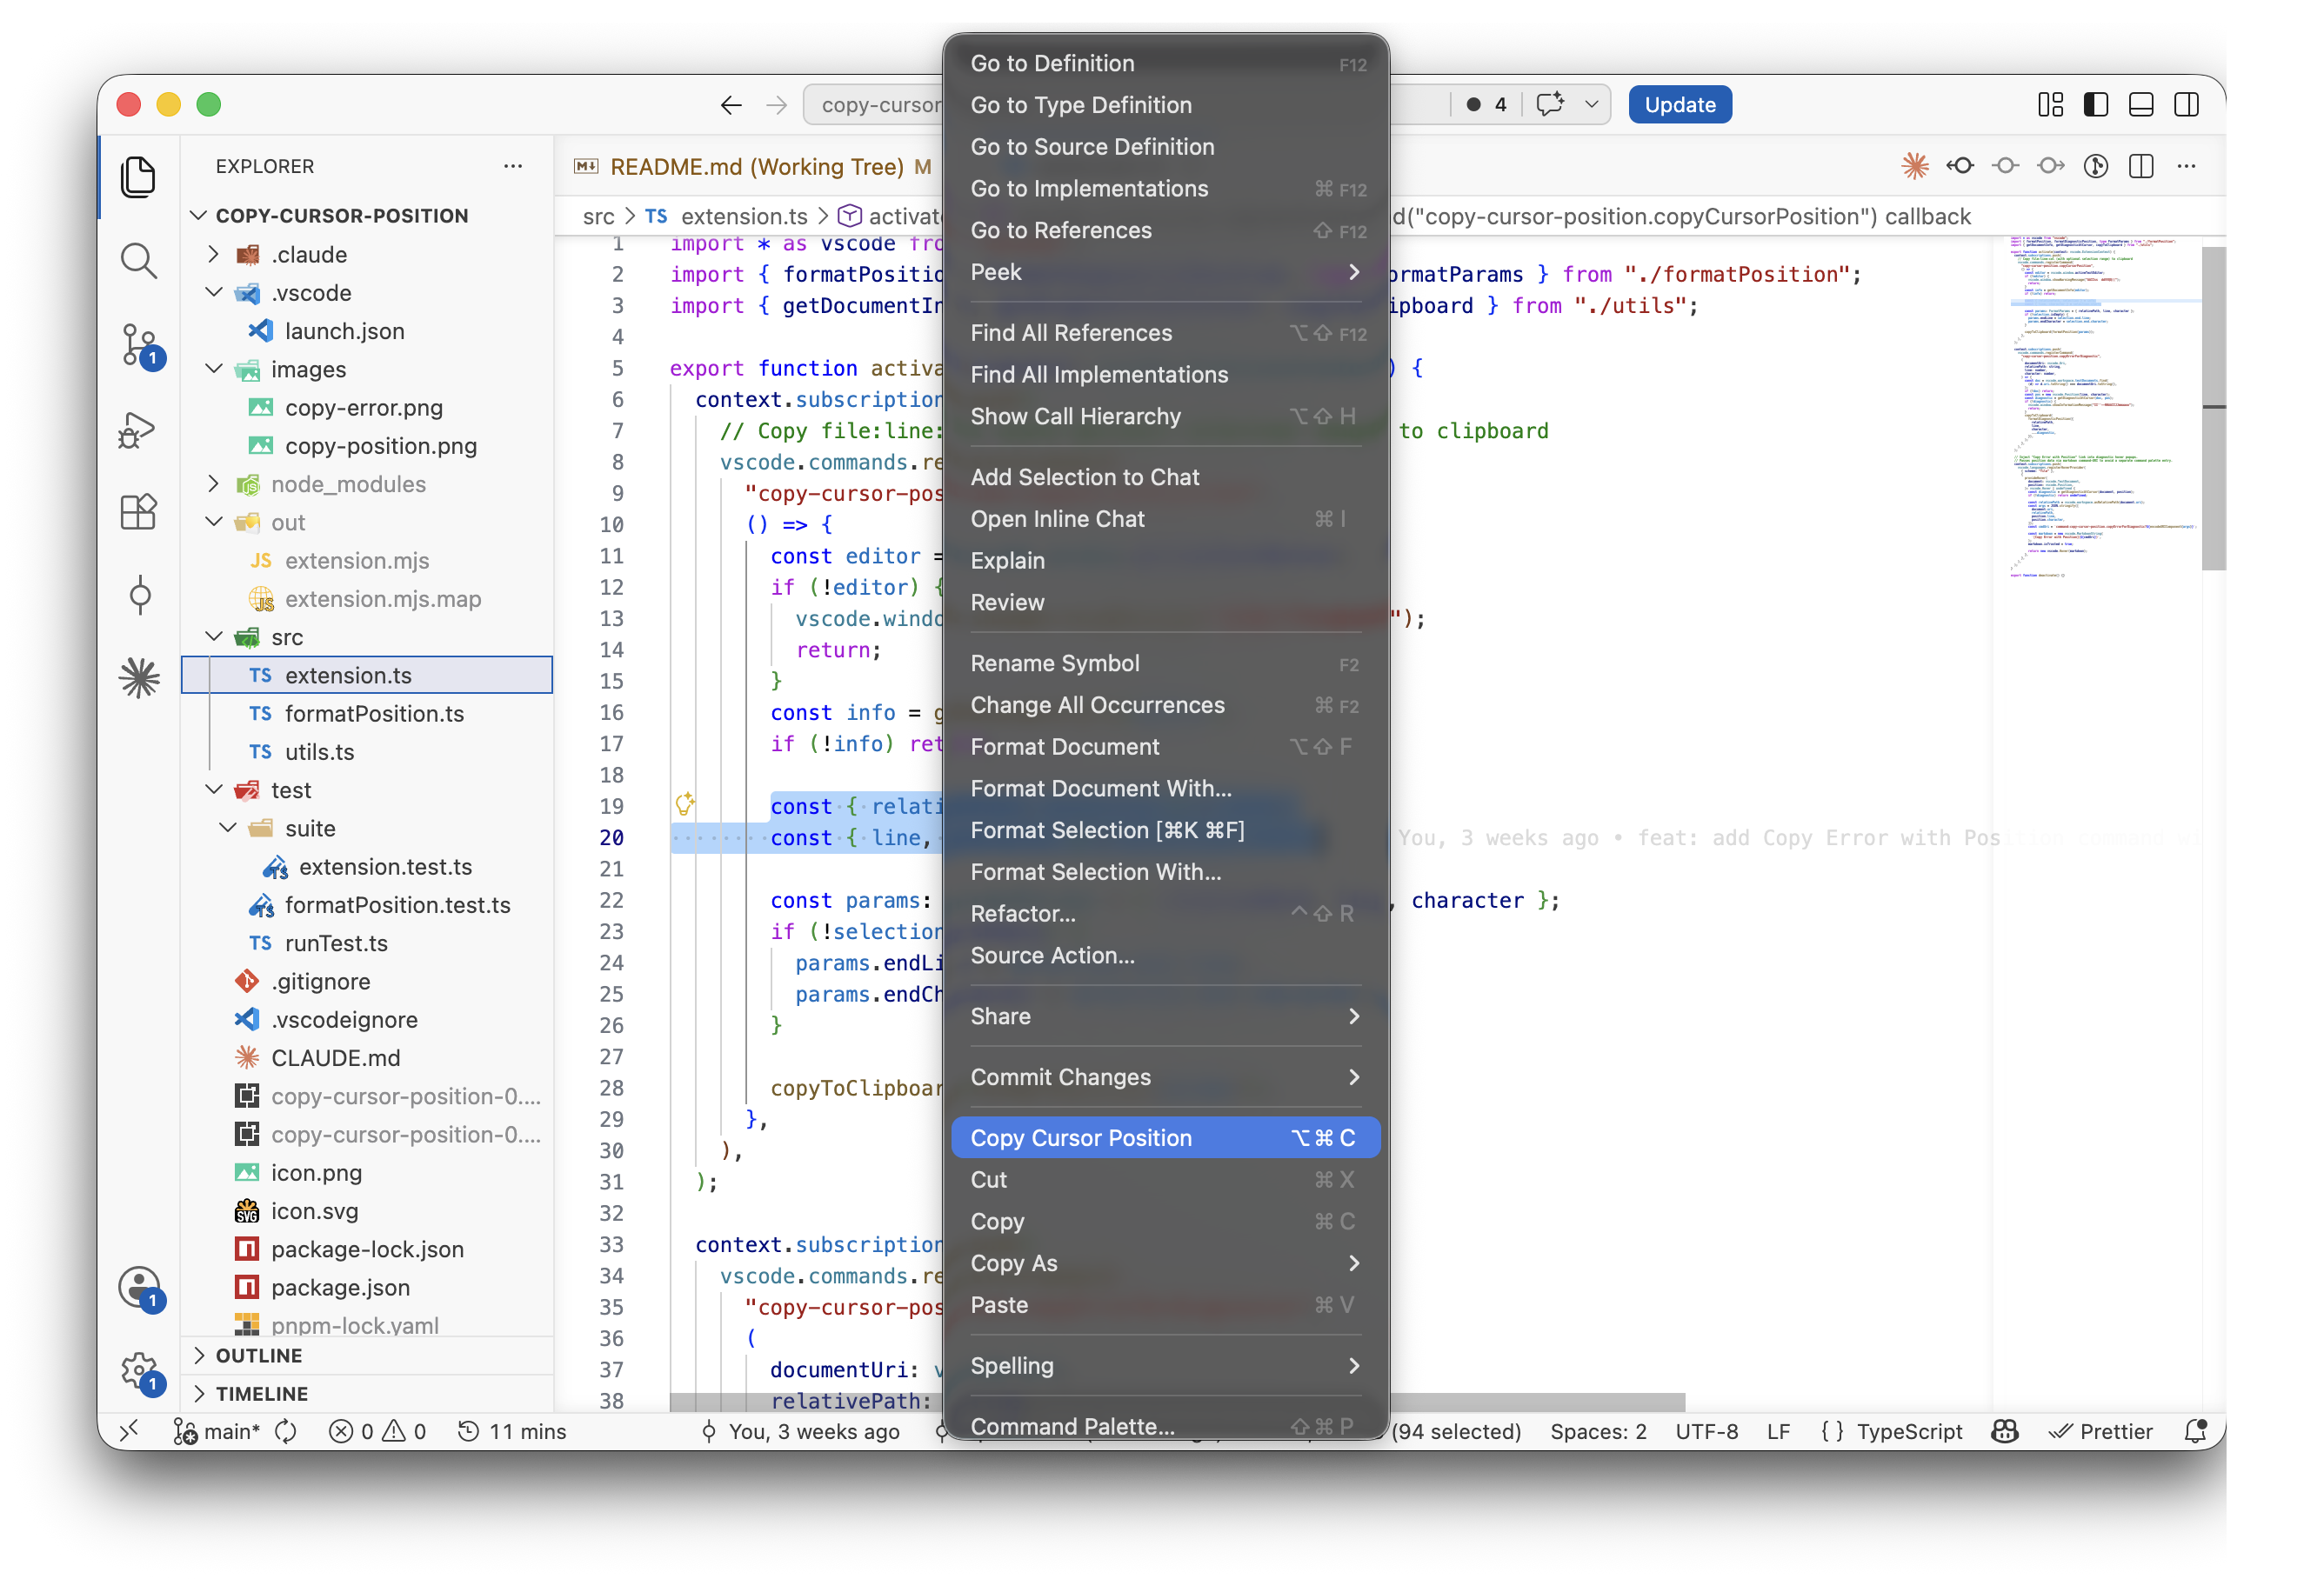Expand the .claude folder
This screenshot has width=2324, height=1579.
tap(213, 254)
